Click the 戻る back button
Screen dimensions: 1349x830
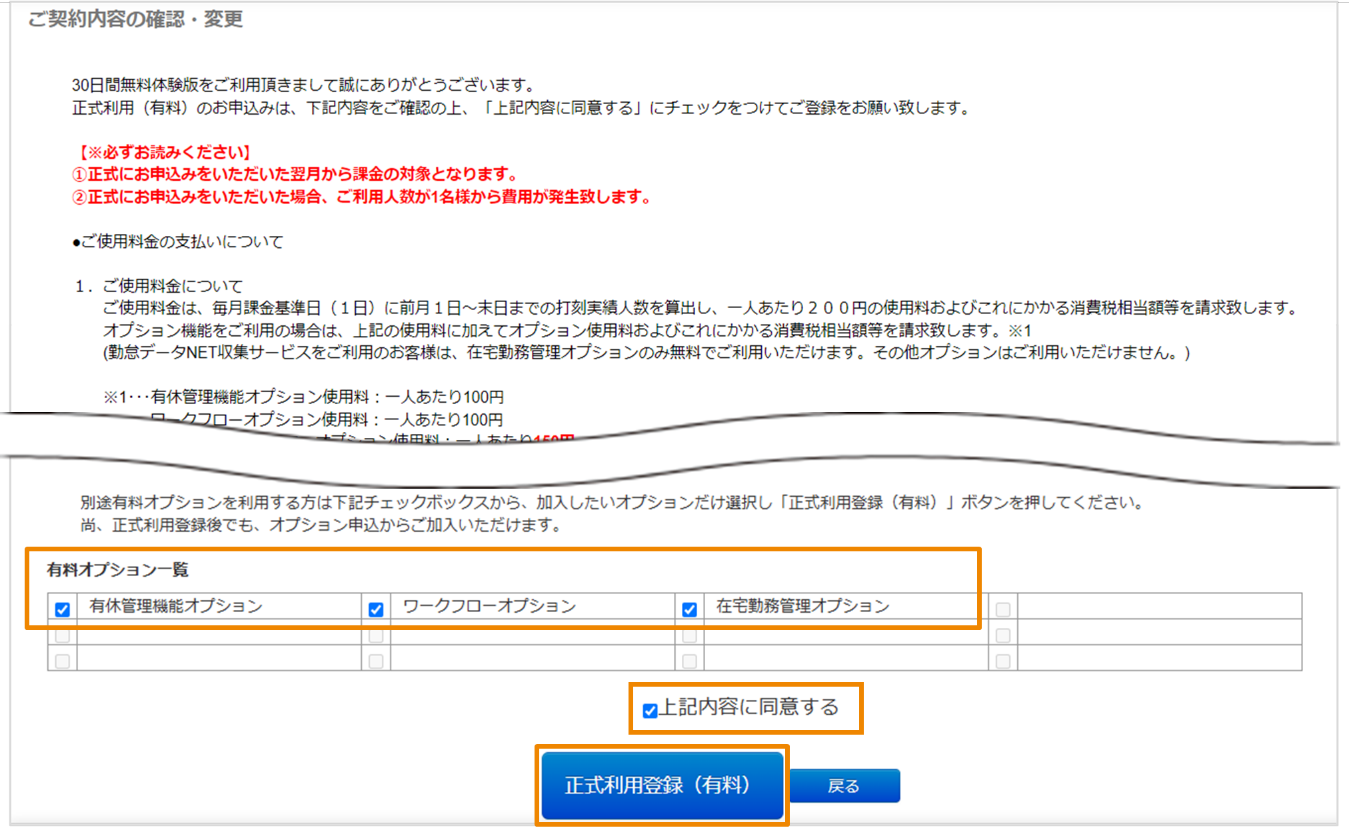click(845, 786)
